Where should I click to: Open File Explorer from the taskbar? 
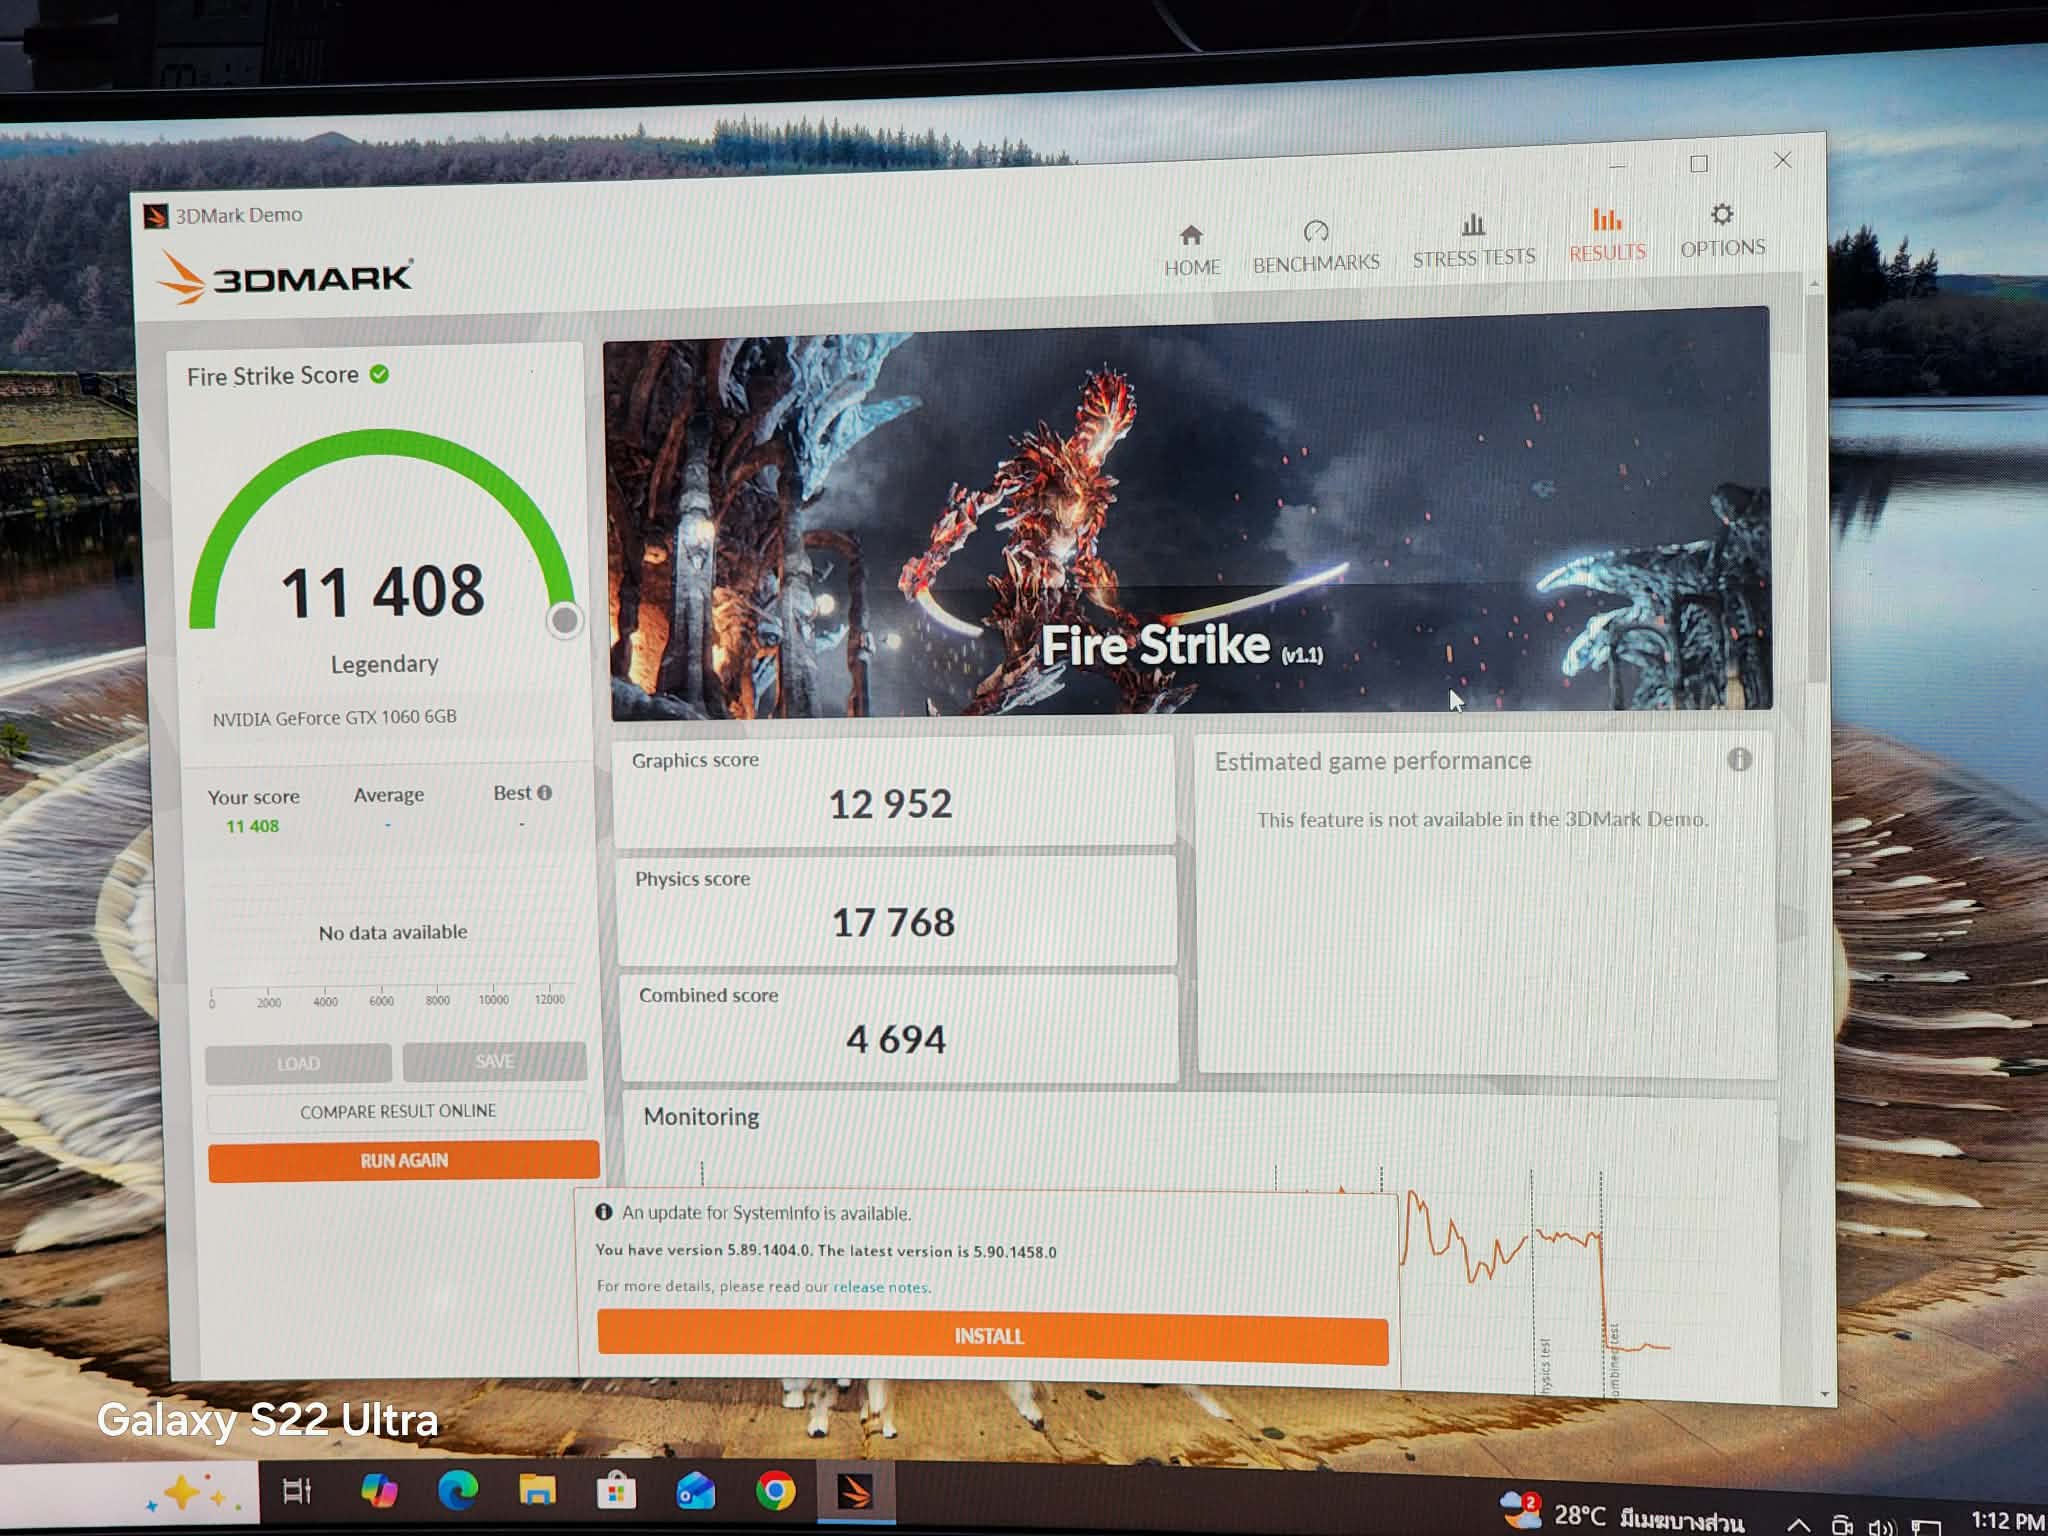pyautogui.click(x=537, y=1491)
